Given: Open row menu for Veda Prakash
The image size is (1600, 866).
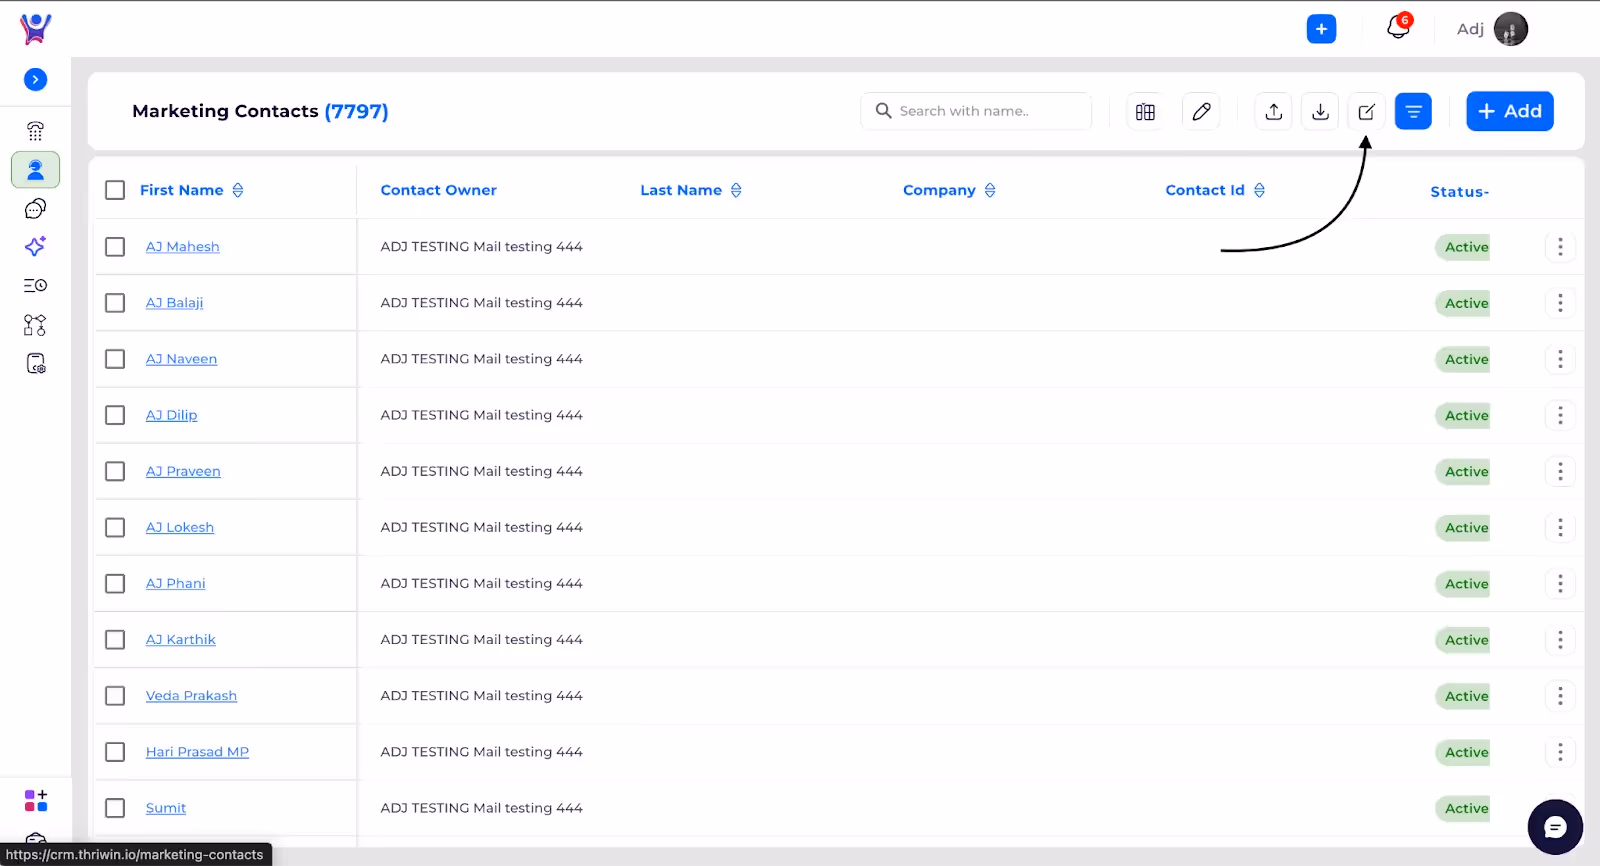Looking at the screenshot, I should tap(1560, 695).
